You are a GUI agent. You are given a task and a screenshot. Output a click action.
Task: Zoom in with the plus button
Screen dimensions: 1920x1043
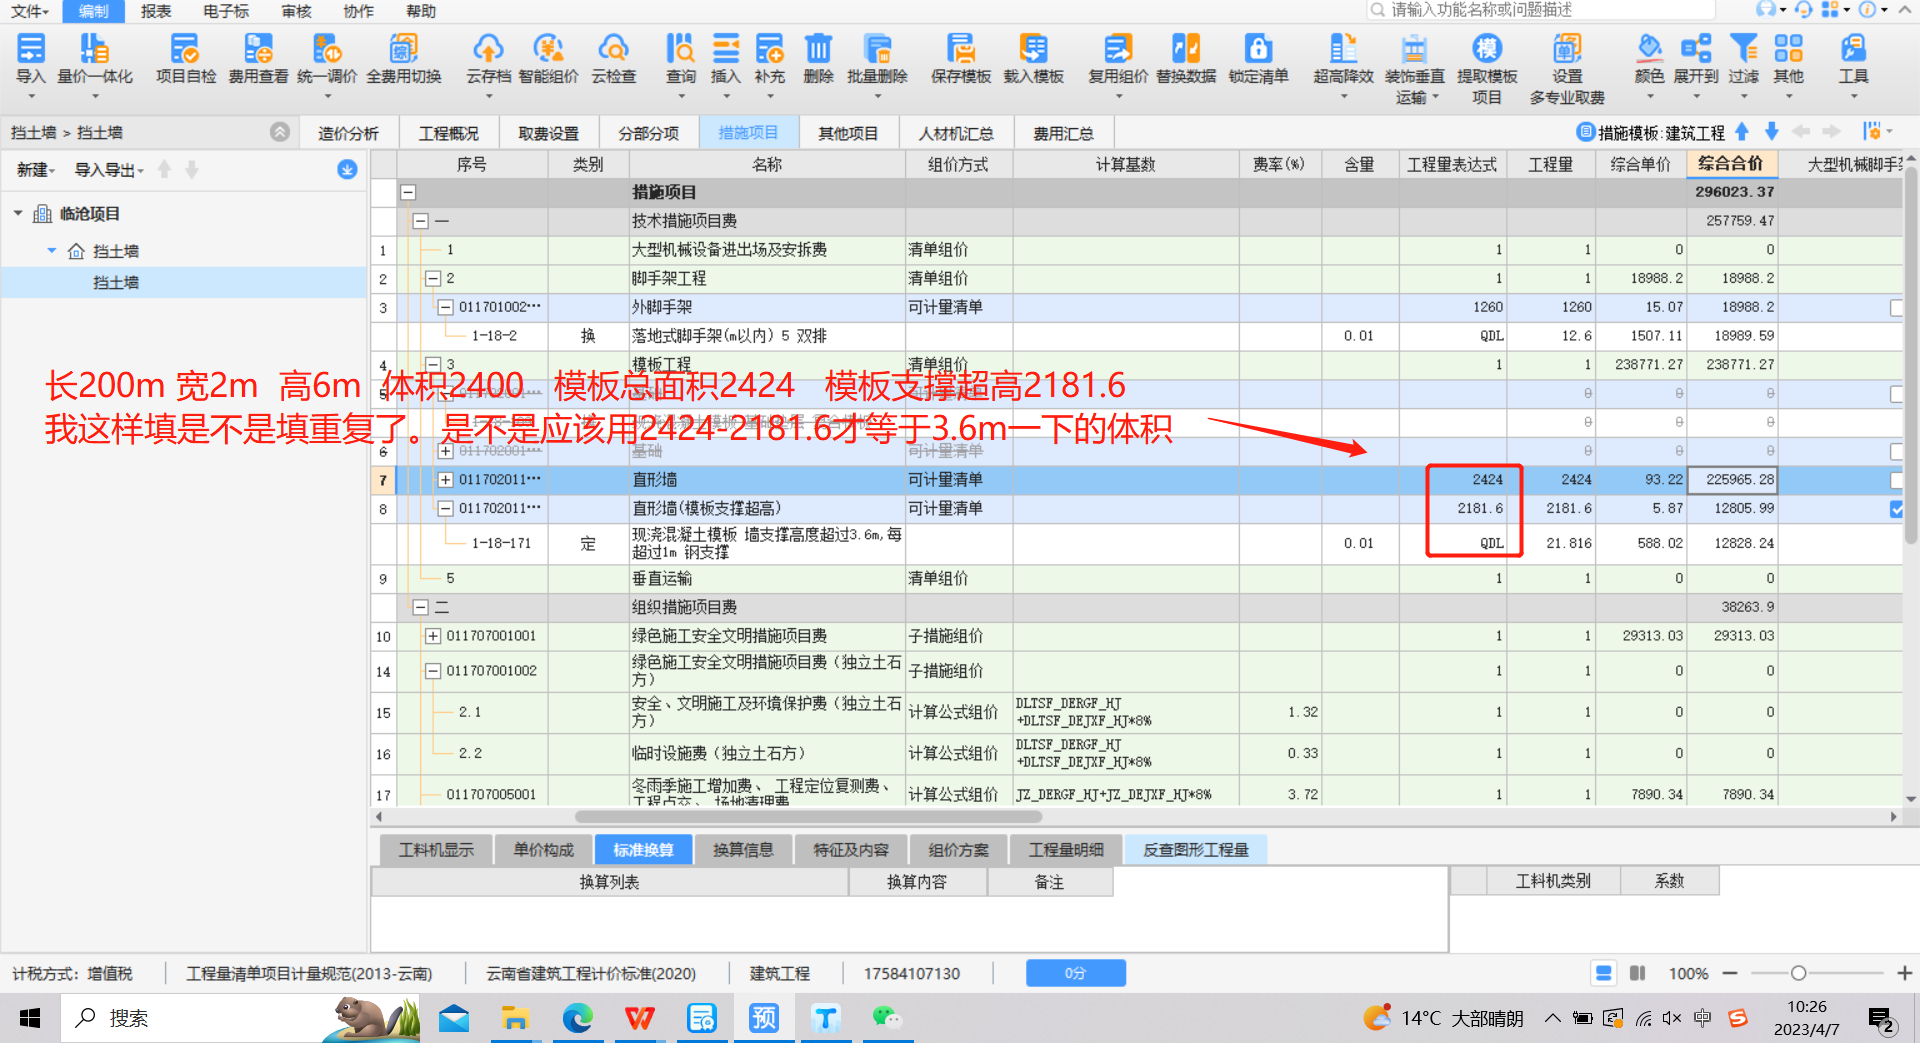click(1904, 973)
